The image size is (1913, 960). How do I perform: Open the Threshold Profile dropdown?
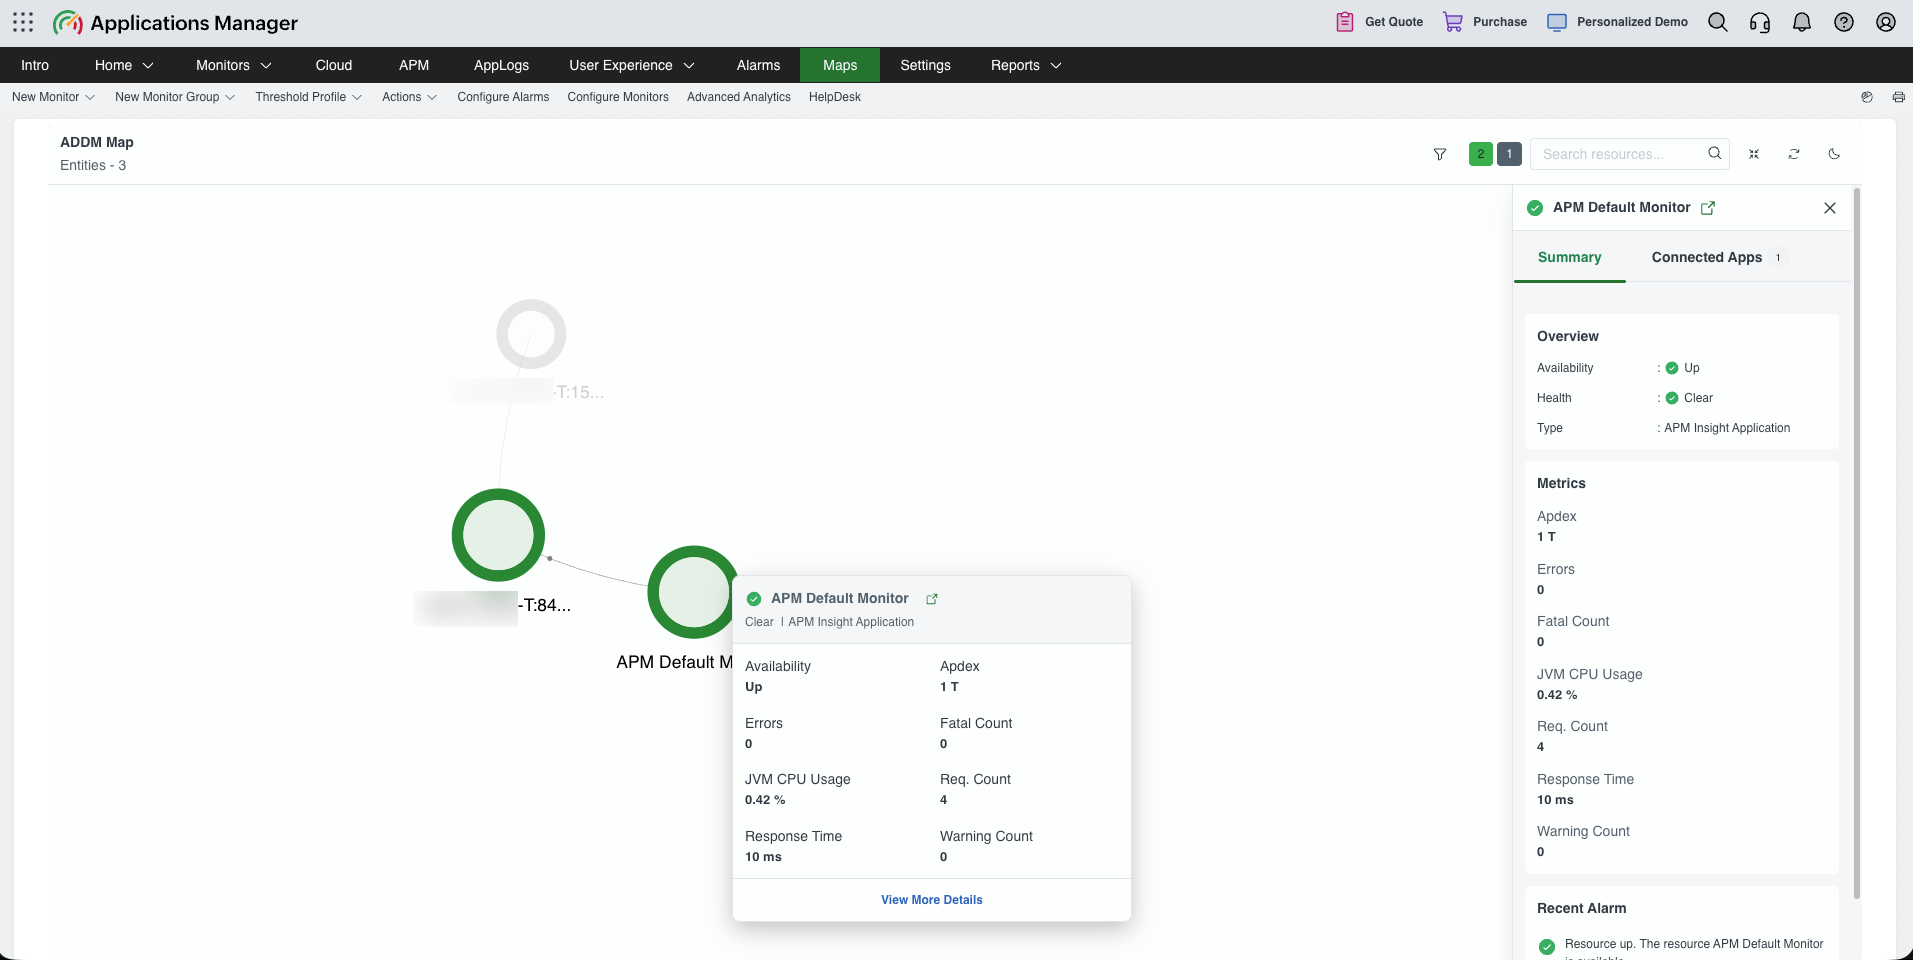(x=308, y=97)
